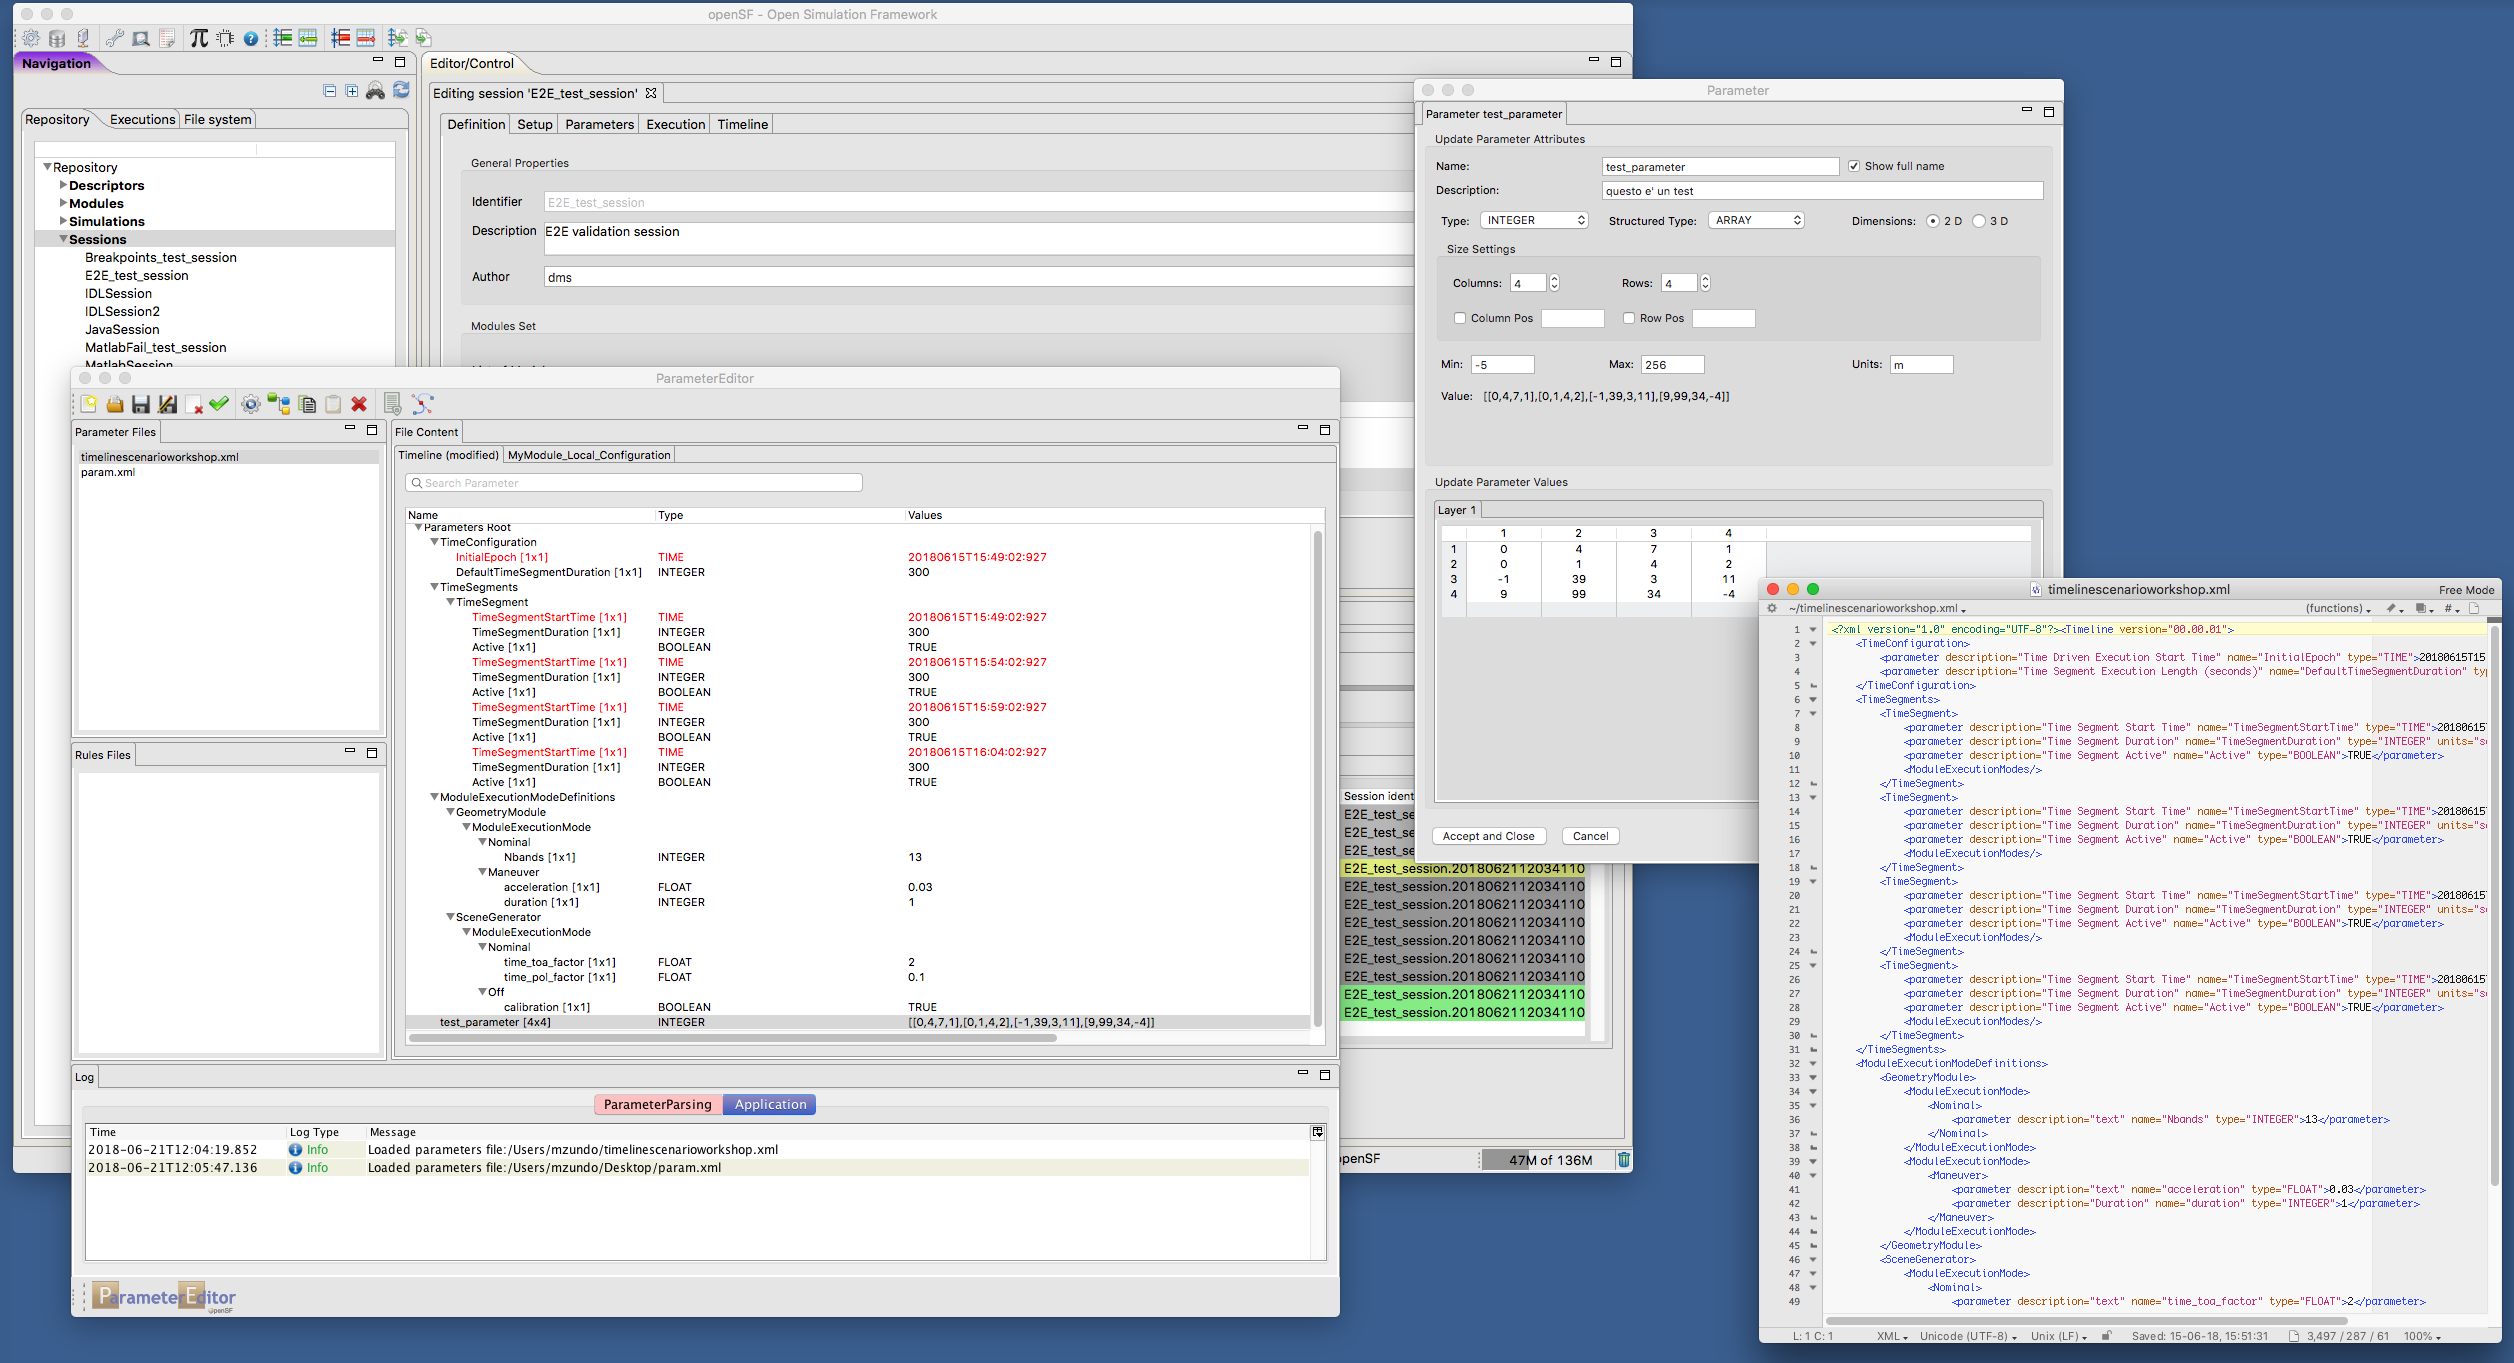Click the Accept and Close button
This screenshot has height=1363, width=2514.
[x=1488, y=836]
